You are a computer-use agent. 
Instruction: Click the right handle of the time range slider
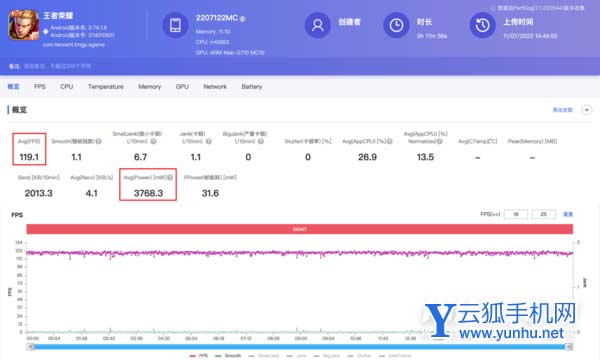pos(569,347)
